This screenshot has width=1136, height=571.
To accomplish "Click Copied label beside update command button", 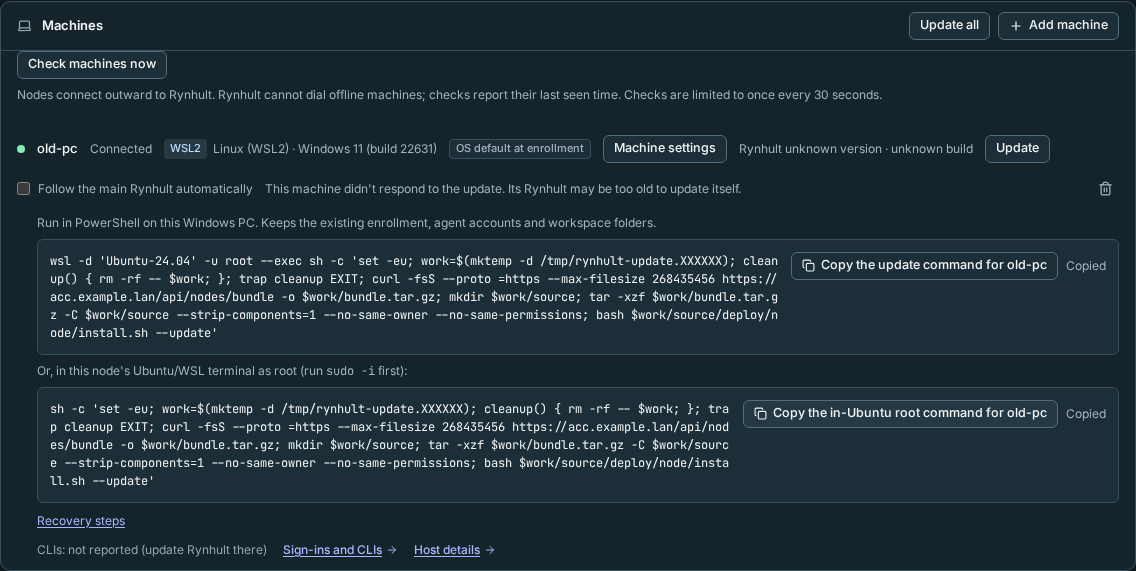I will click(1085, 266).
